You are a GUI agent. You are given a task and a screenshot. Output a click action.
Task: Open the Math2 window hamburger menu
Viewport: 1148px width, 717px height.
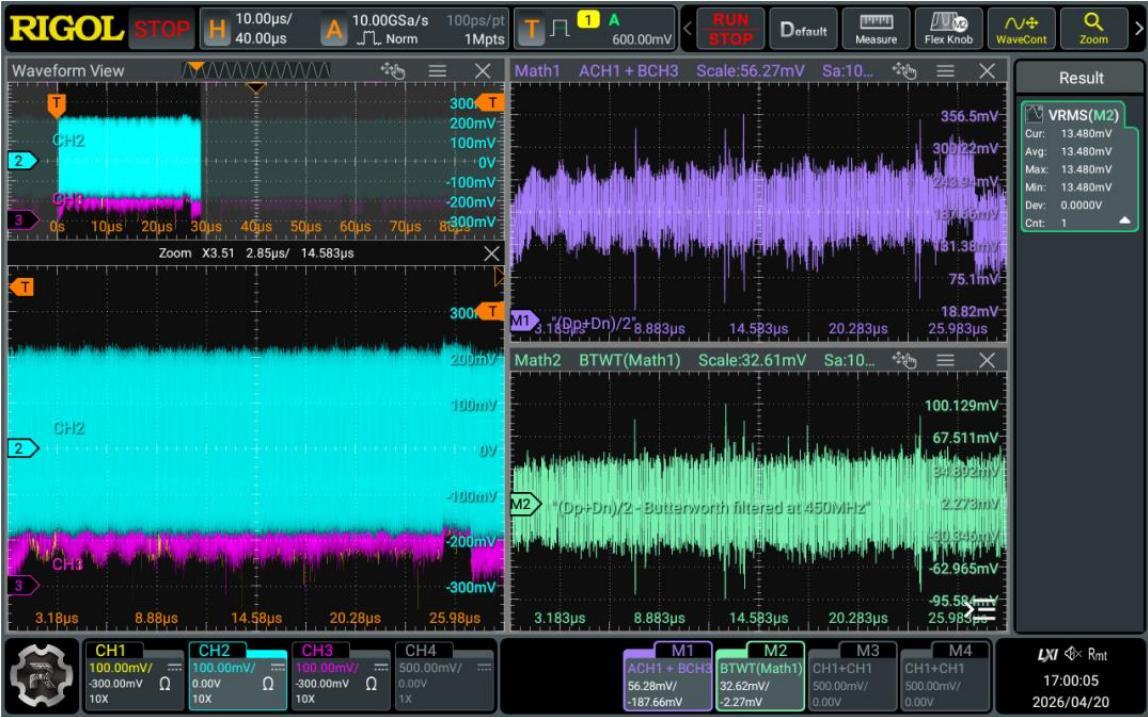(945, 360)
